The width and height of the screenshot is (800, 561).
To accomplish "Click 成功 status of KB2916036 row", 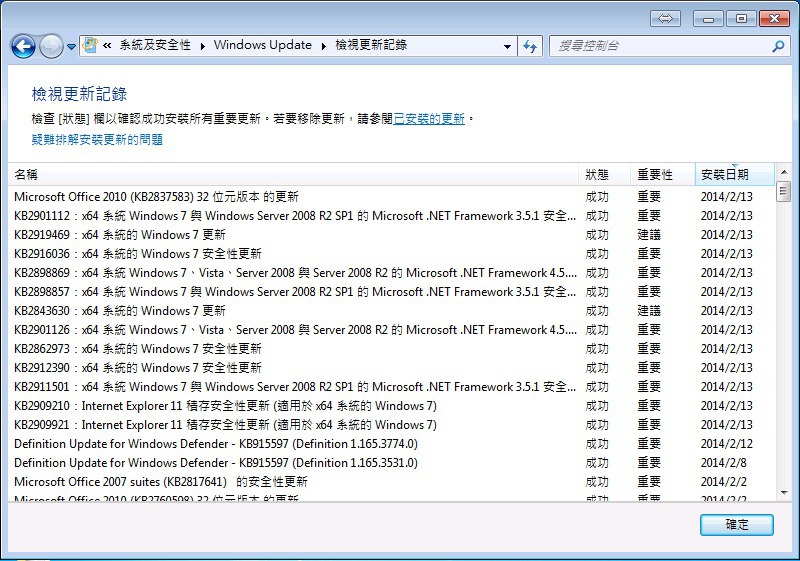I will [597, 253].
